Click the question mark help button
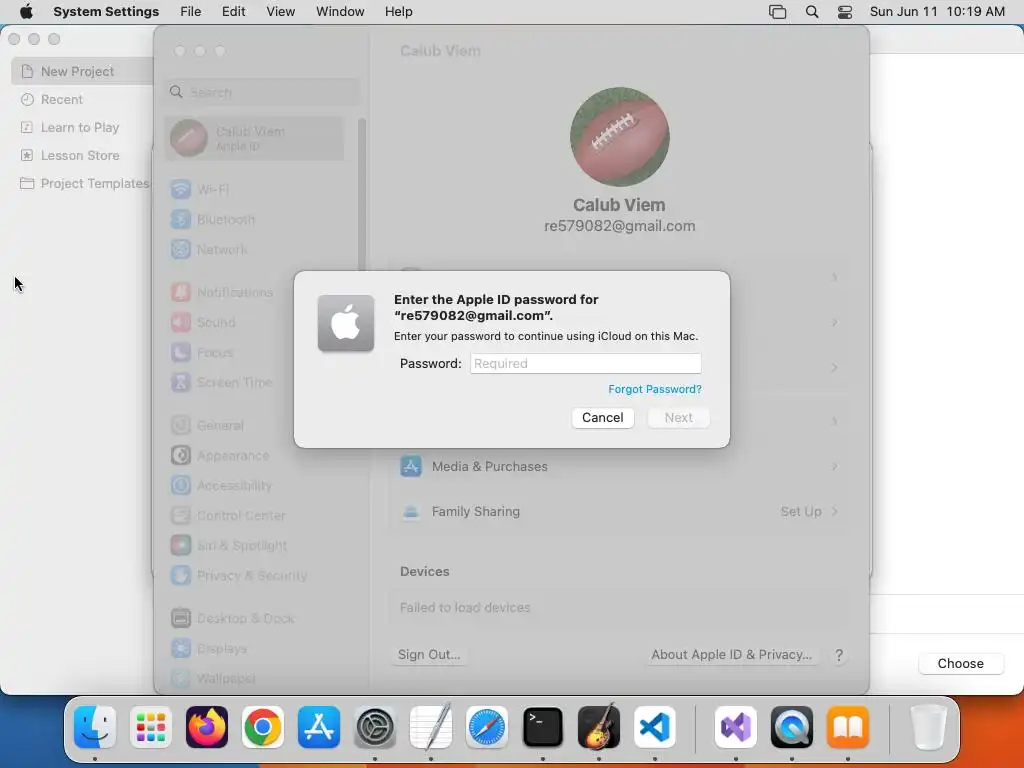1024x768 pixels. (839, 655)
